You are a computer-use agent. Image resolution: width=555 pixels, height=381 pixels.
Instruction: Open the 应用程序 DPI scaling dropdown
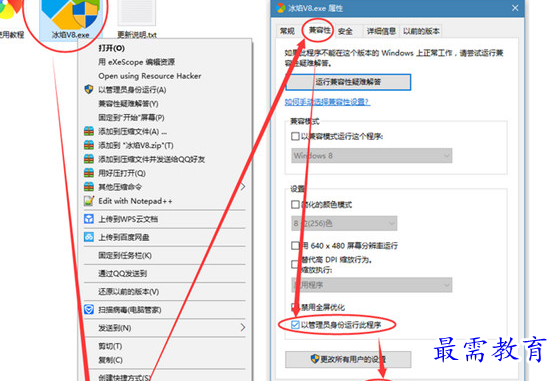[371, 285]
